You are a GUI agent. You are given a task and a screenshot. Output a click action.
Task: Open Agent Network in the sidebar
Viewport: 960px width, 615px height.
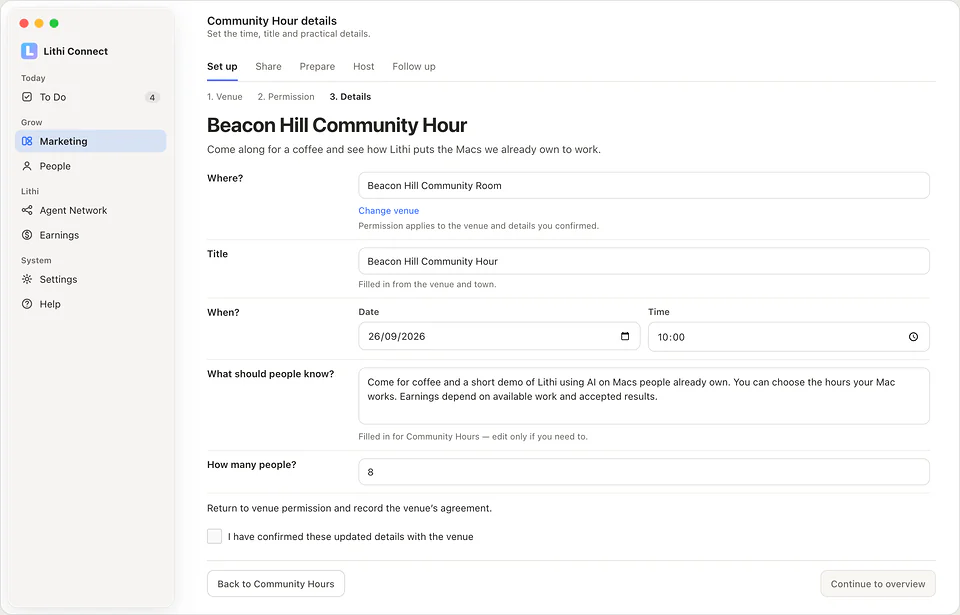pos(91,210)
